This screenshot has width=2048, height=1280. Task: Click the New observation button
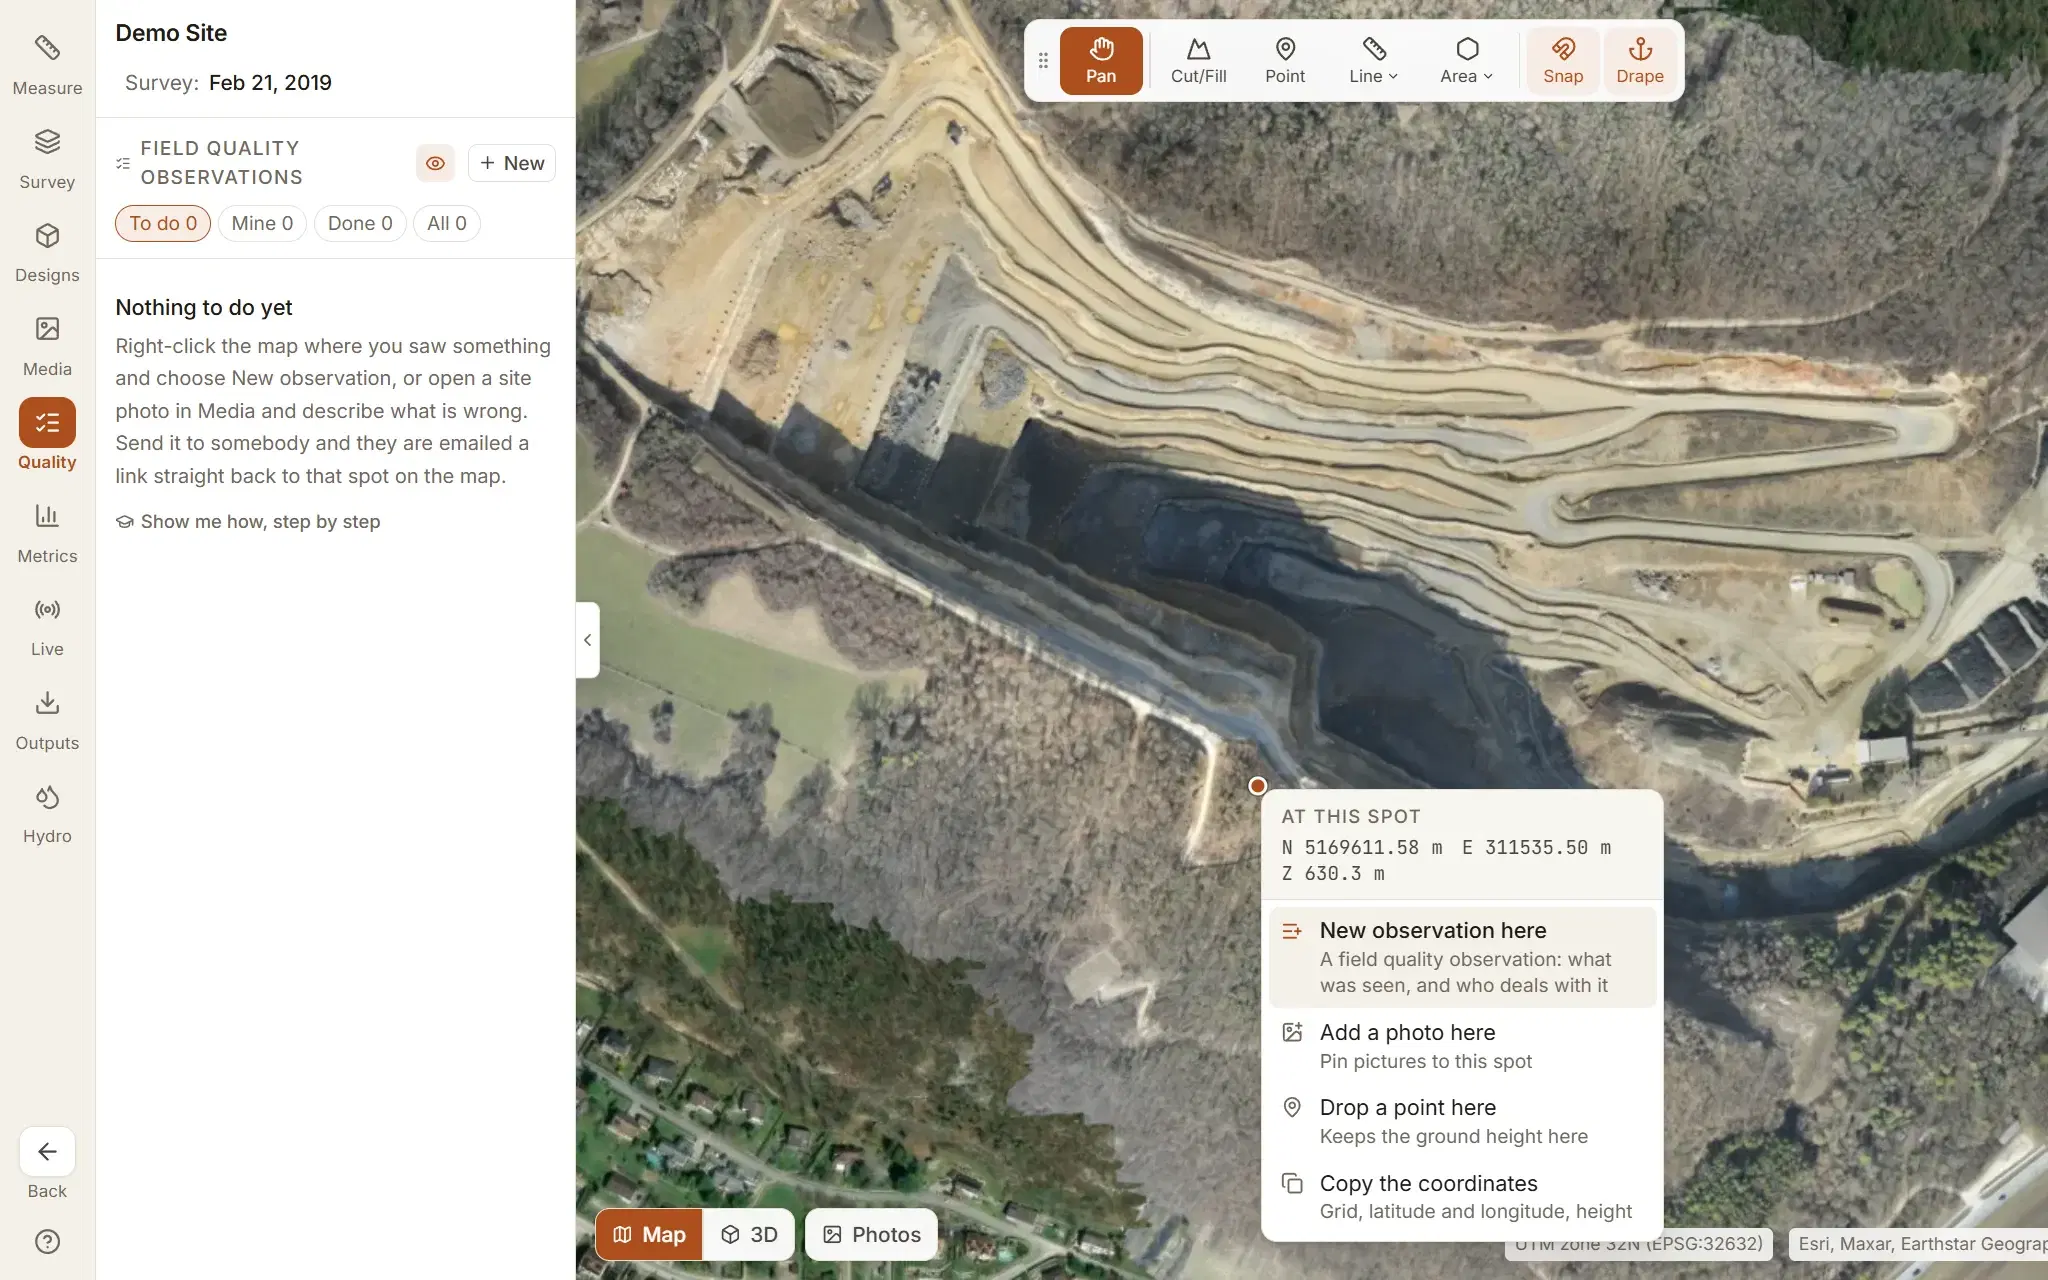(512, 163)
